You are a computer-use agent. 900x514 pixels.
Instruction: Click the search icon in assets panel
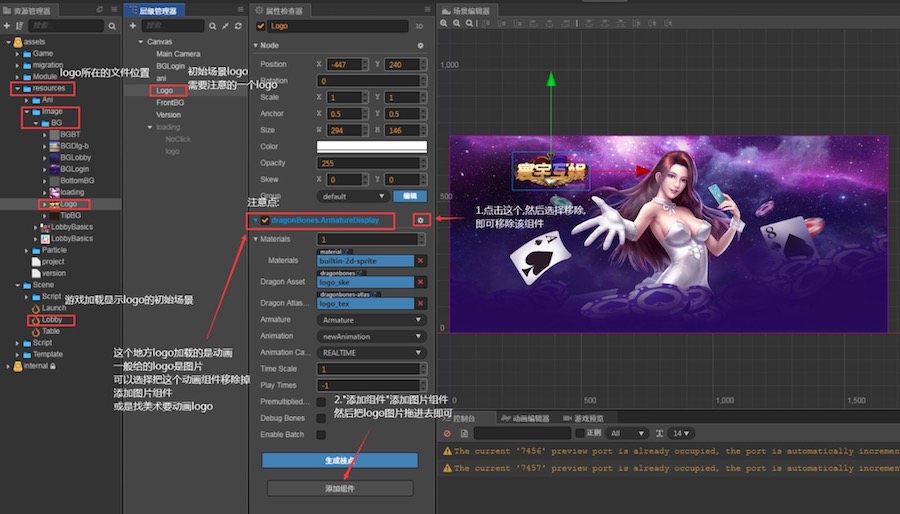click(x=111, y=25)
